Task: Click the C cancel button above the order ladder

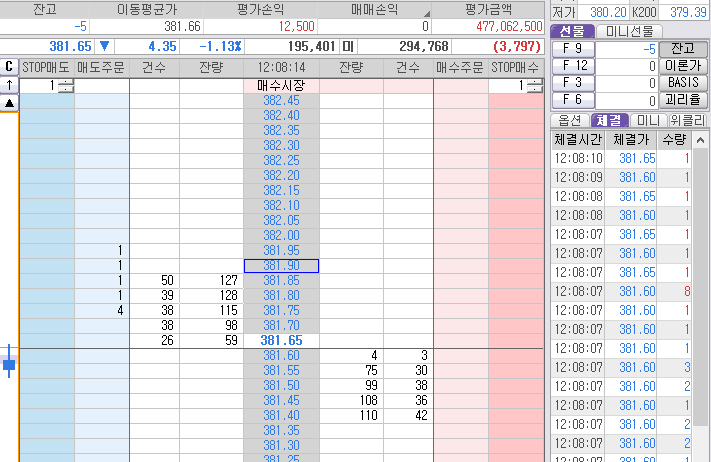Action: pyautogui.click(x=9, y=67)
